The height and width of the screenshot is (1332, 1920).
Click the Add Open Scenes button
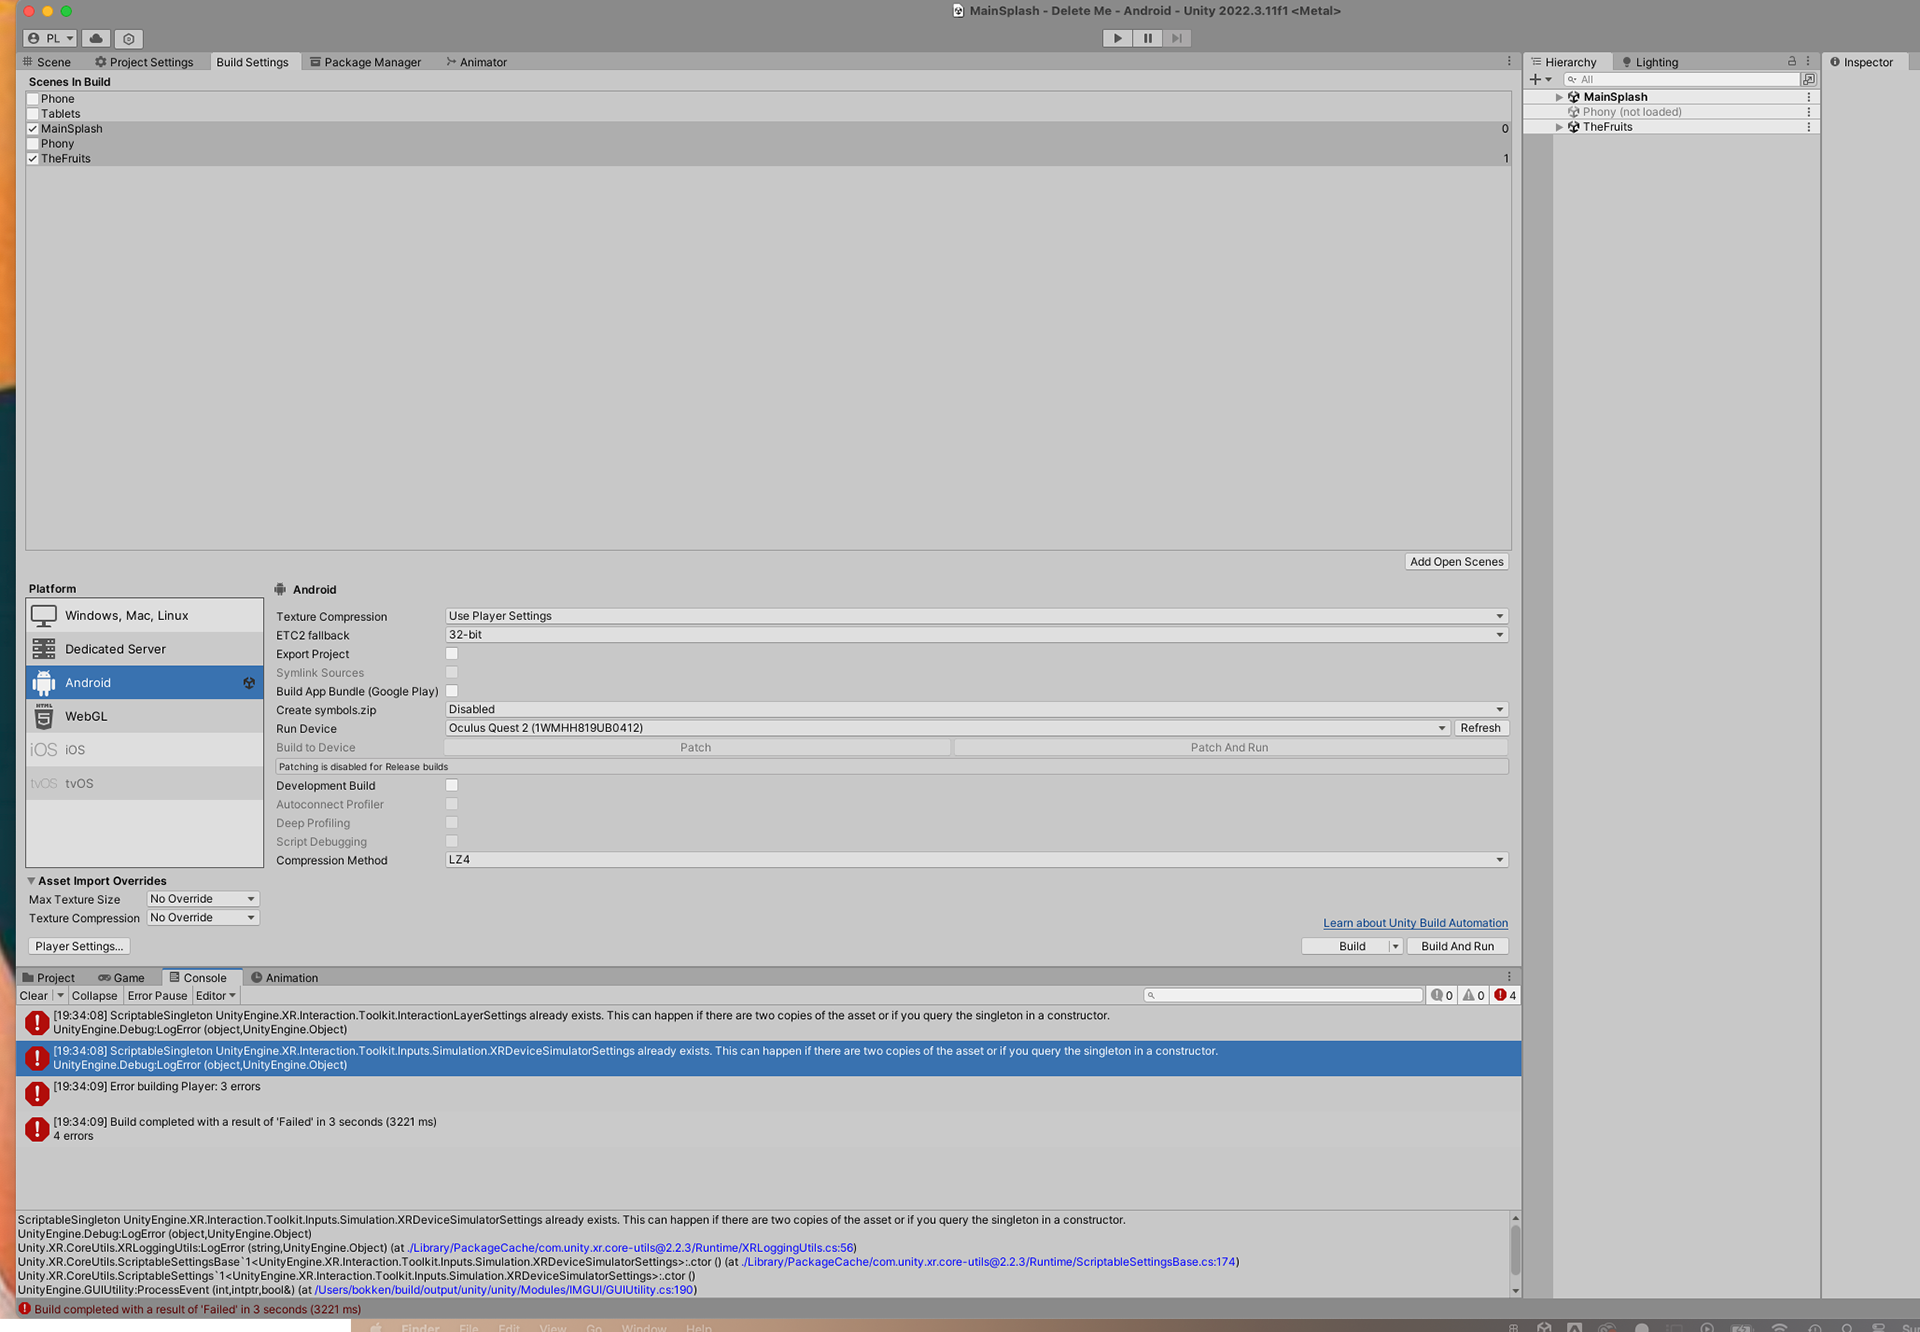coord(1457,562)
